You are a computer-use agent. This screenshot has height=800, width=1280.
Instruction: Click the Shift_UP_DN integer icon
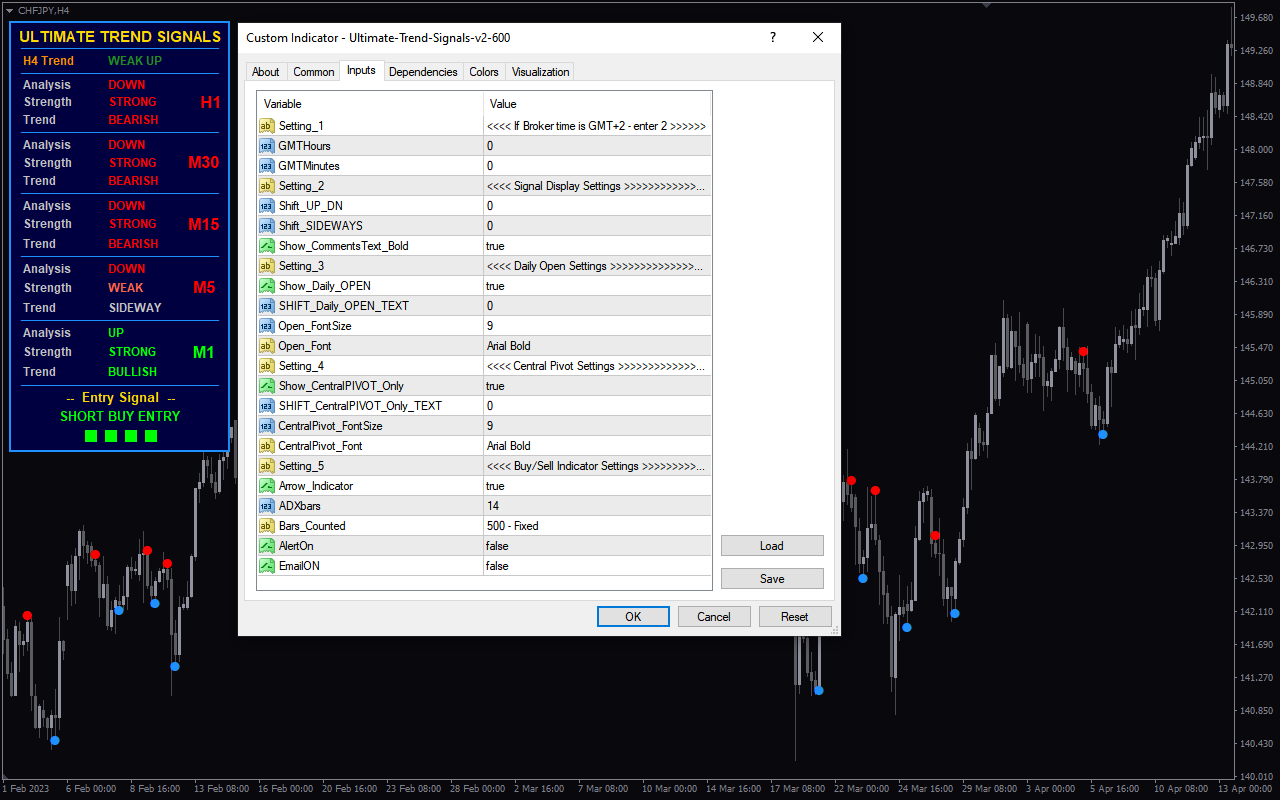click(267, 206)
